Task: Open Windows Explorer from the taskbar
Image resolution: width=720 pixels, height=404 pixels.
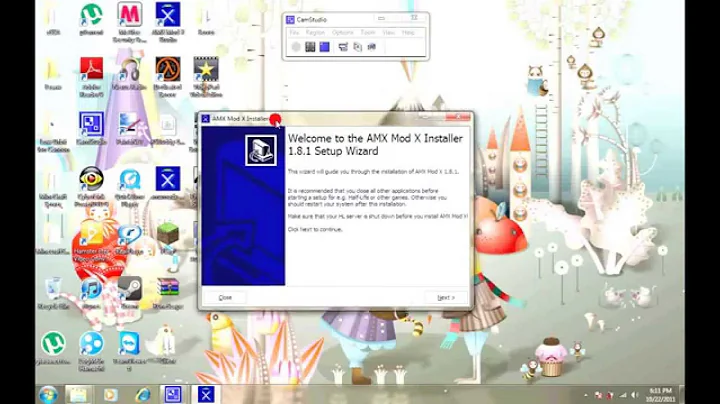Action: coord(79,394)
